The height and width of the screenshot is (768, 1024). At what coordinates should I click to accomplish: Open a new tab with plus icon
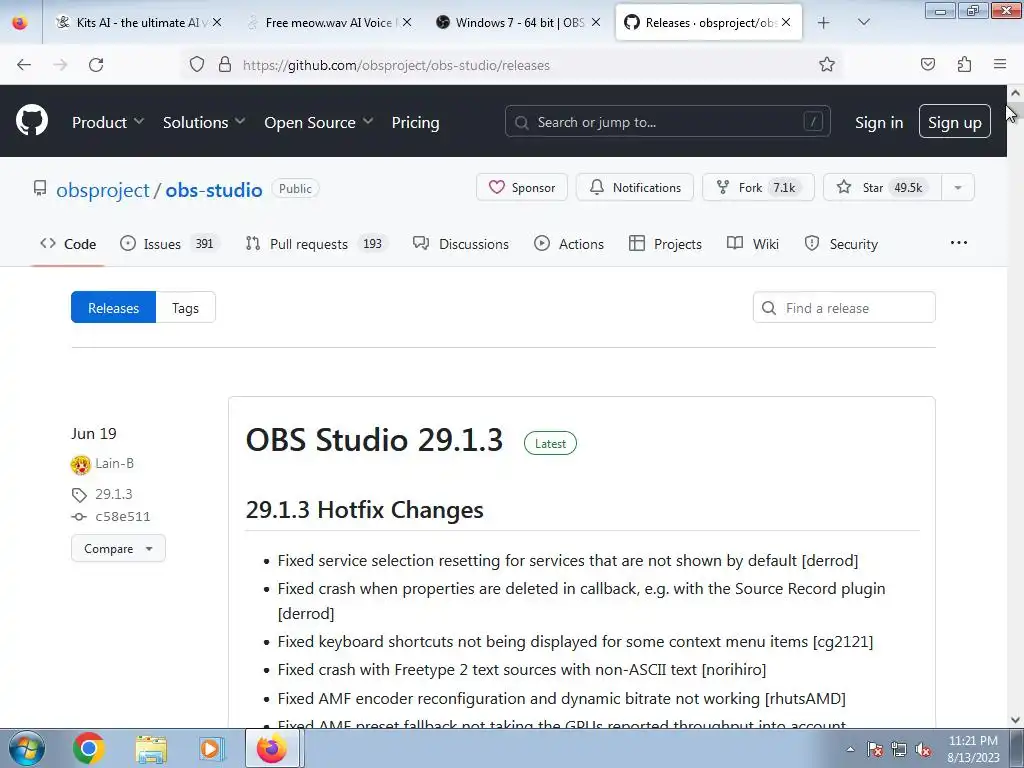824,23
